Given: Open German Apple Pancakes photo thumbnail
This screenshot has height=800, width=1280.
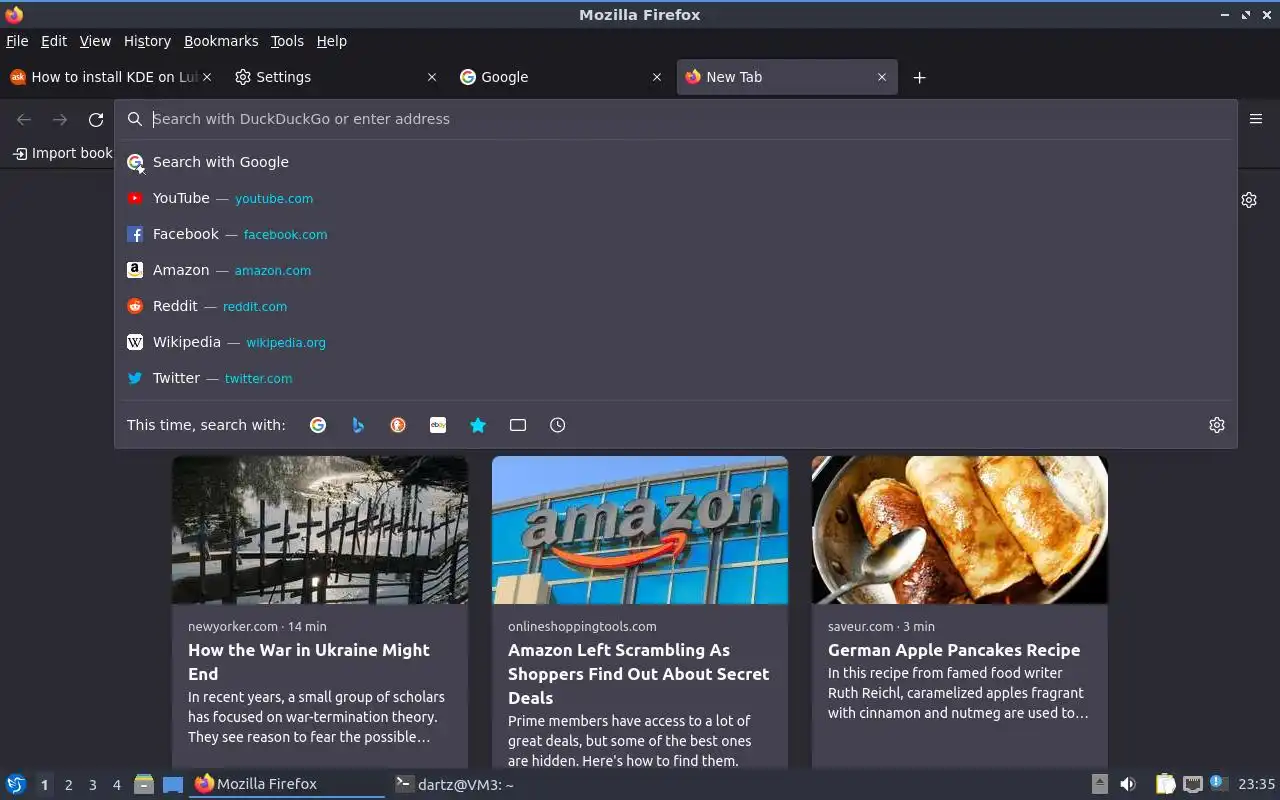Looking at the screenshot, I should tap(960, 530).
